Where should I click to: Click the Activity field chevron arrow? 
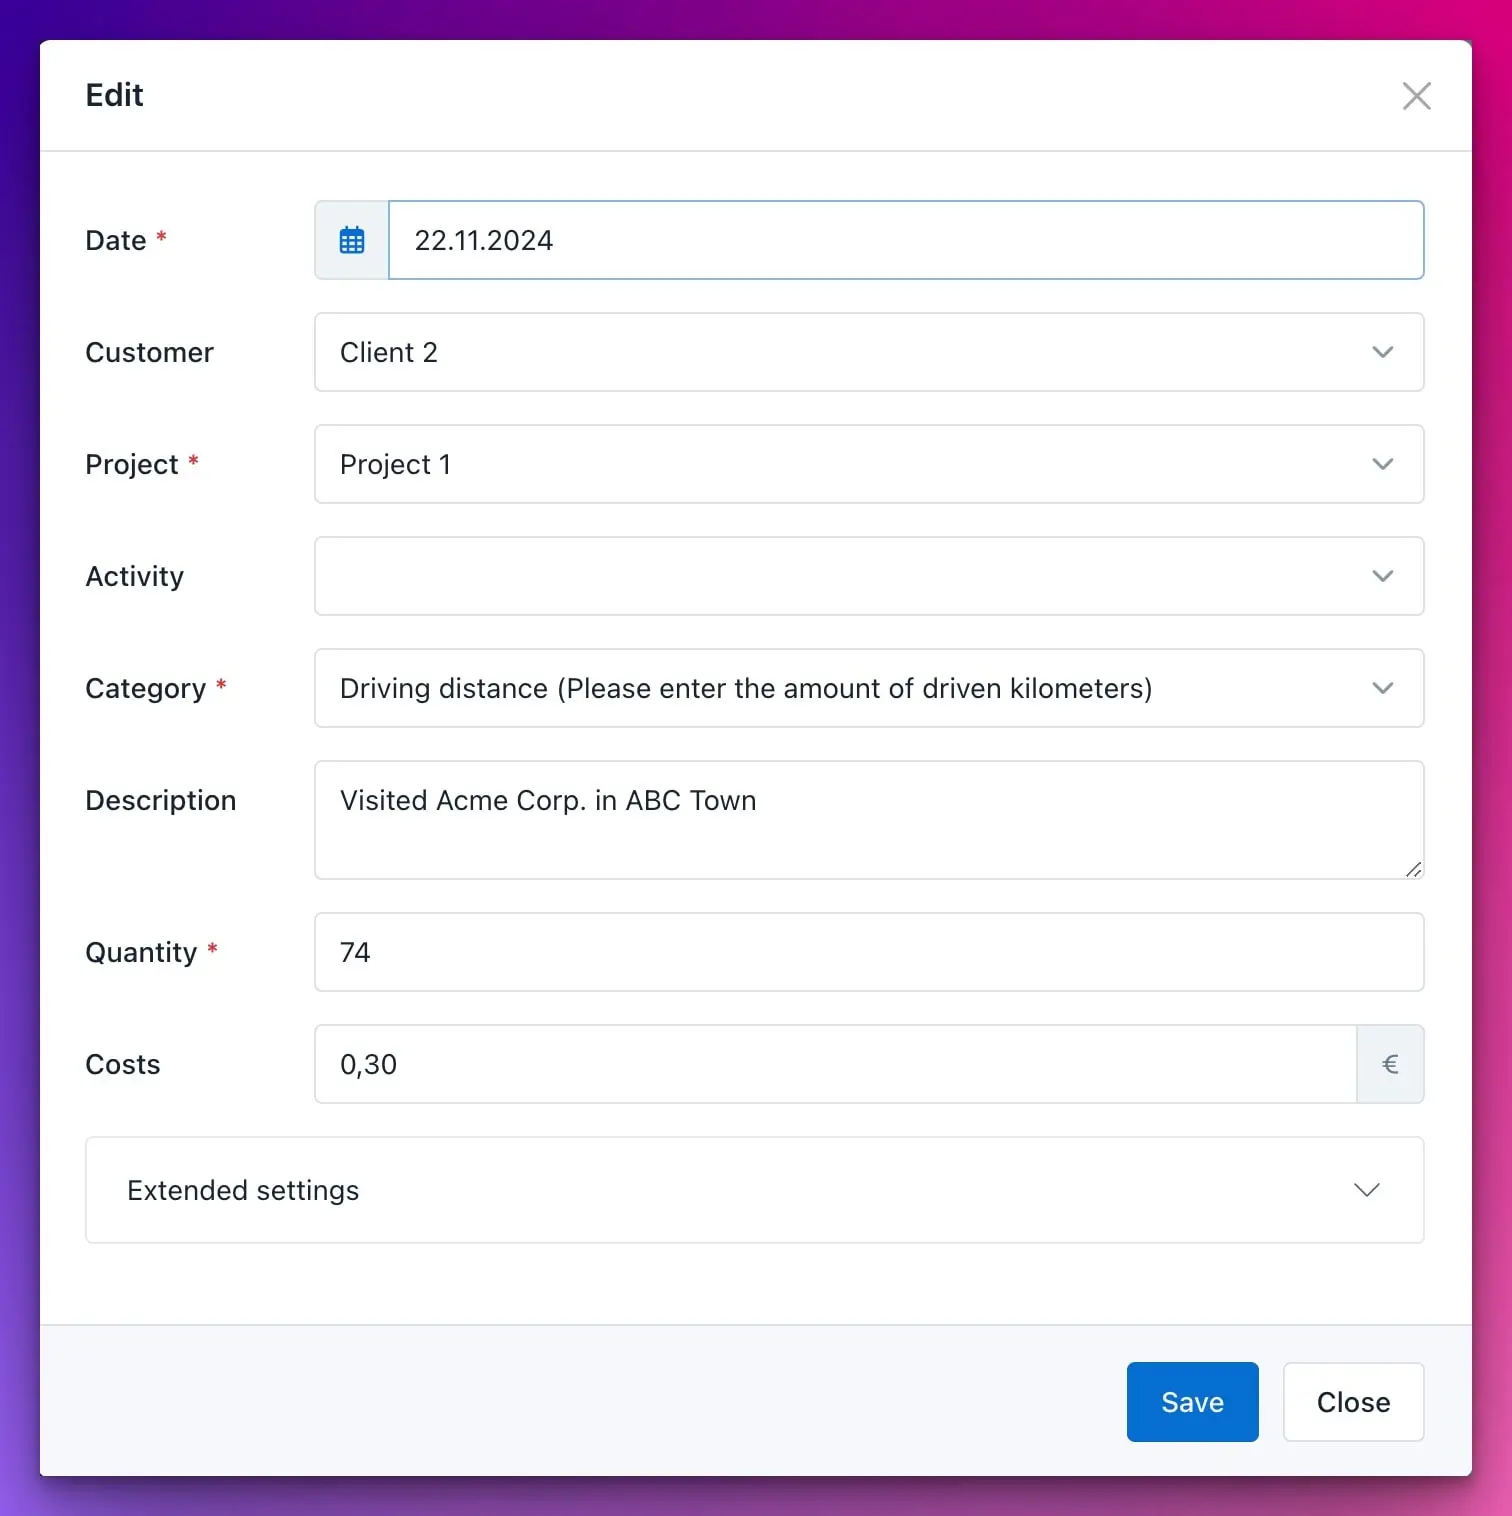1382,576
